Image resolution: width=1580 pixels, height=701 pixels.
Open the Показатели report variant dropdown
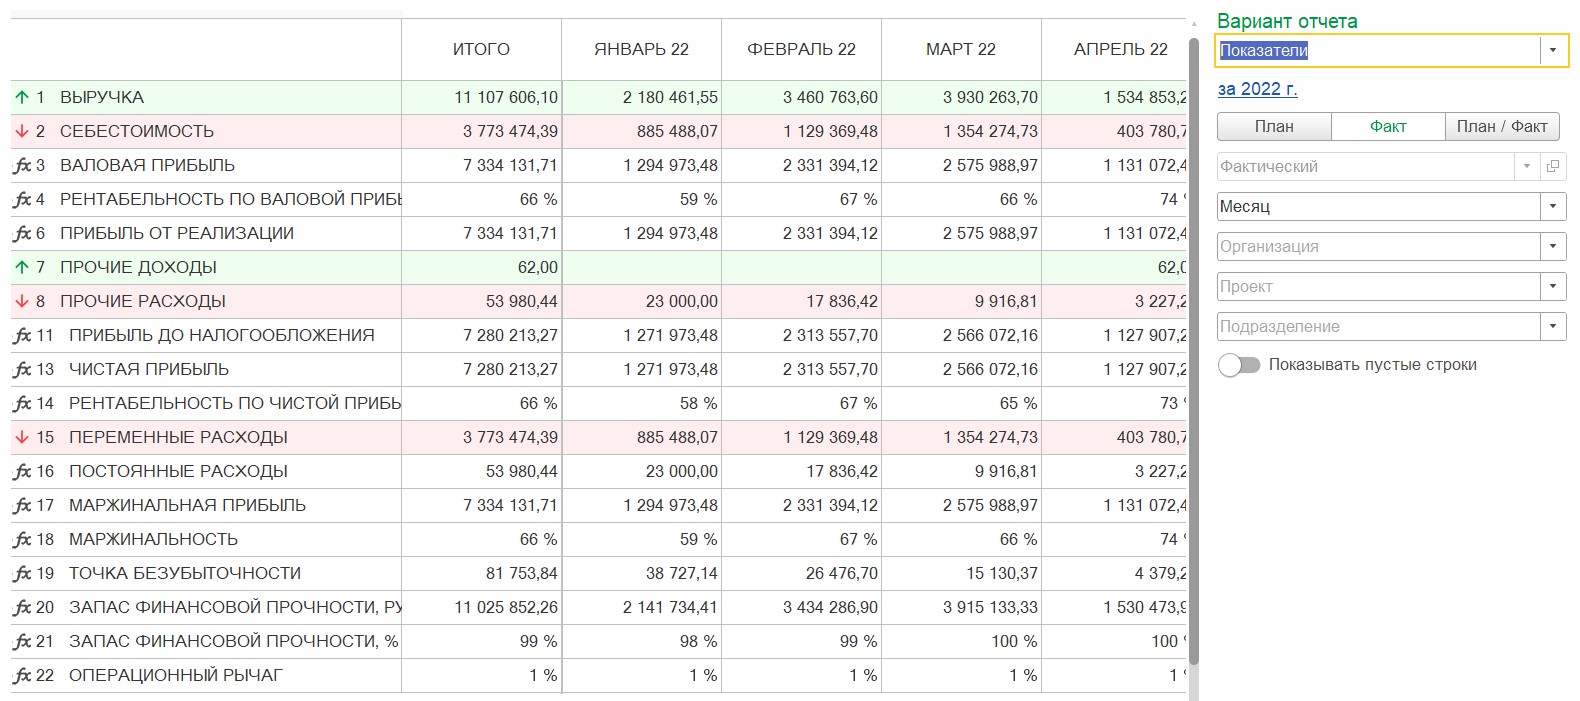coord(1553,50)
